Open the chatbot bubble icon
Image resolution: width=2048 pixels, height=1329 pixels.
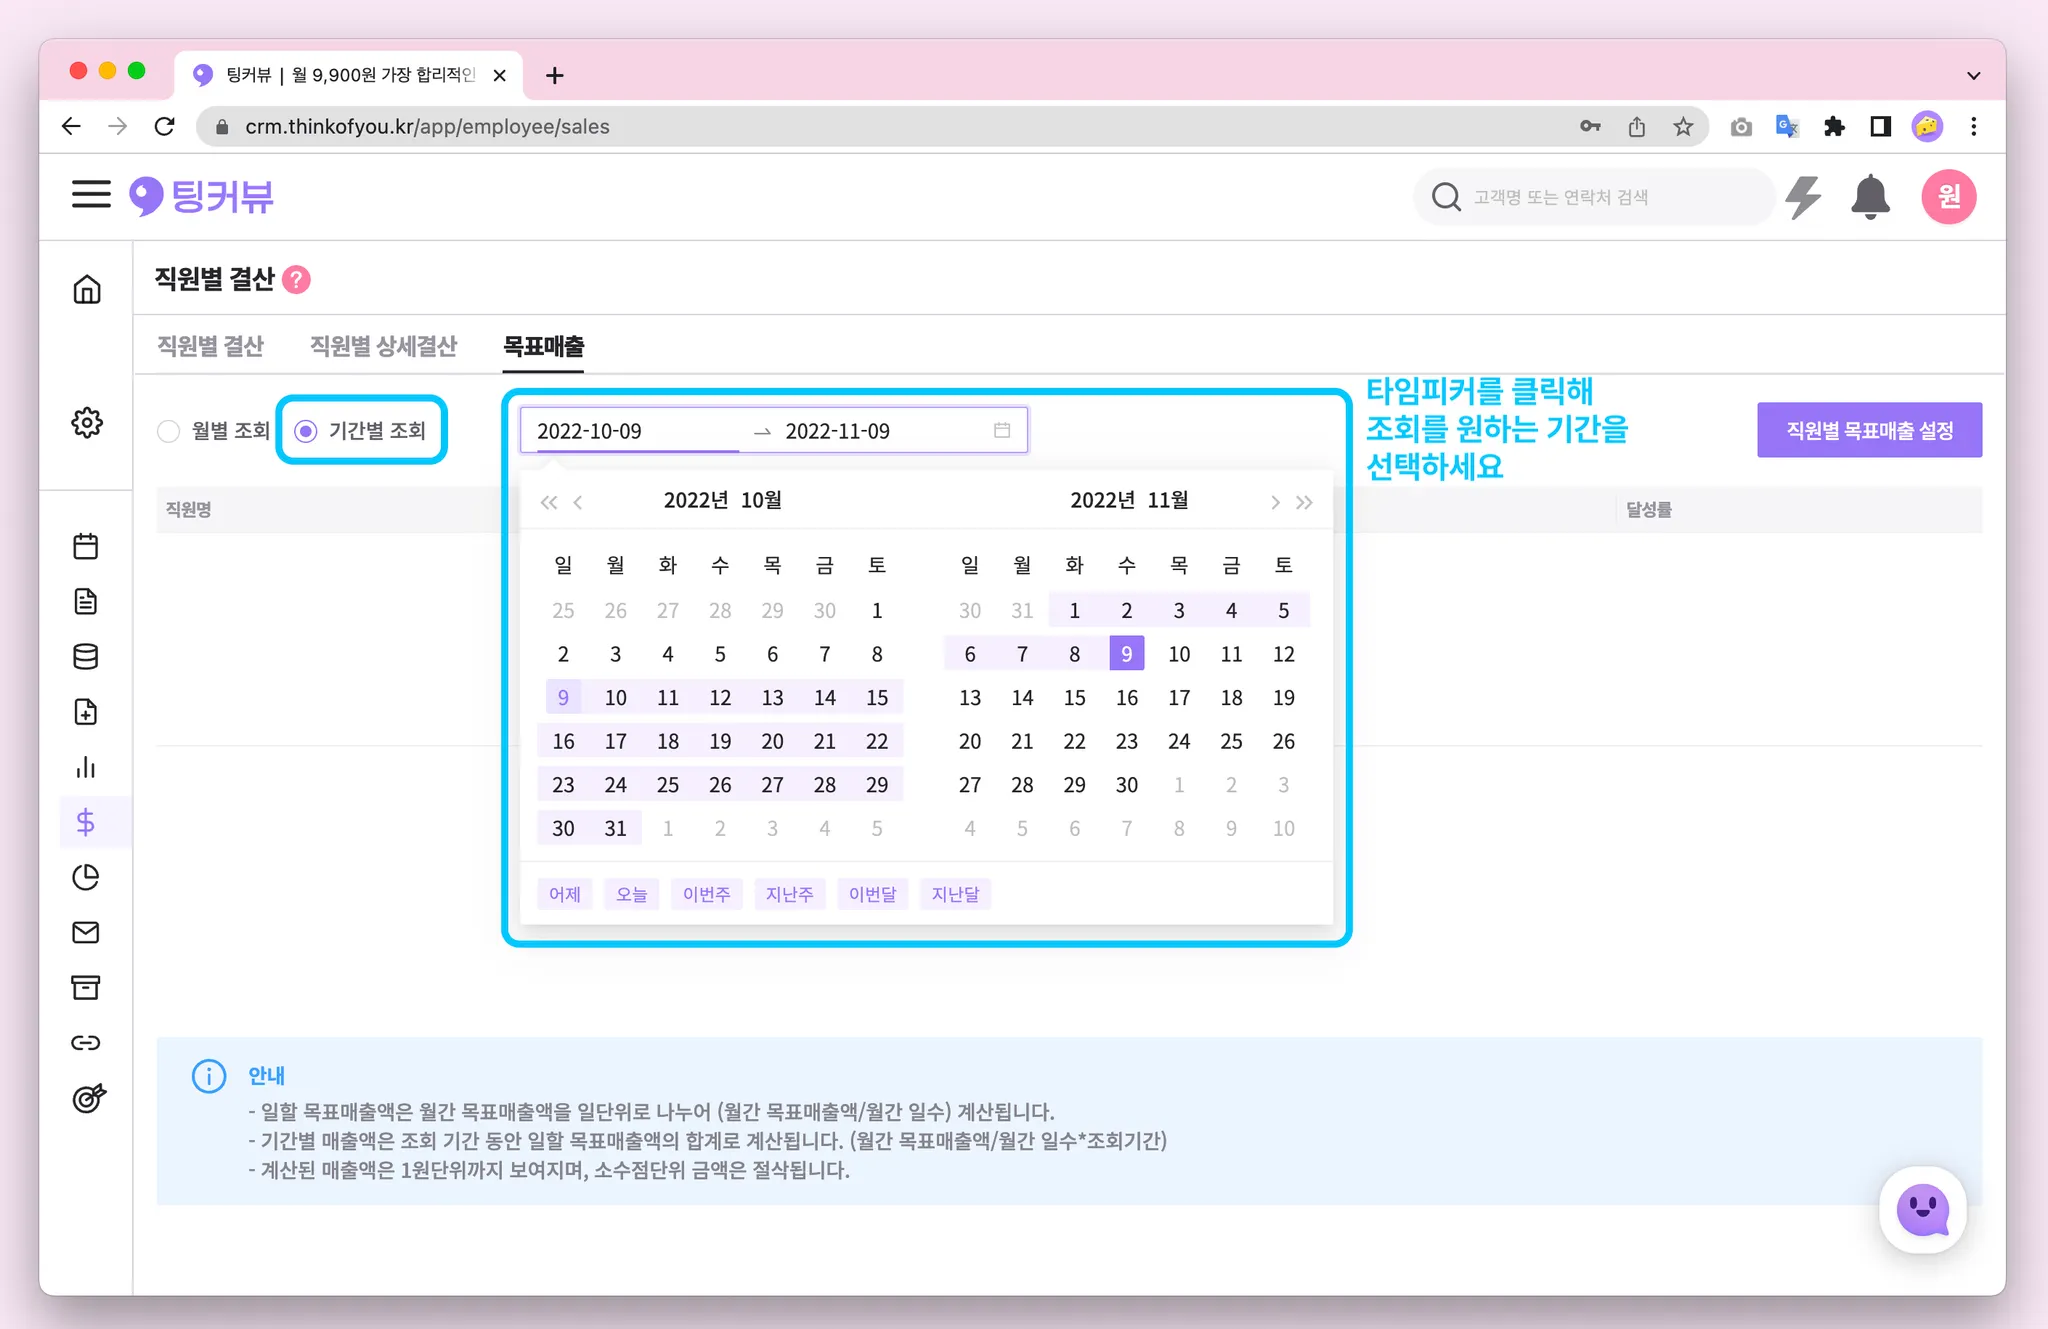(x=1922, y=1210)
